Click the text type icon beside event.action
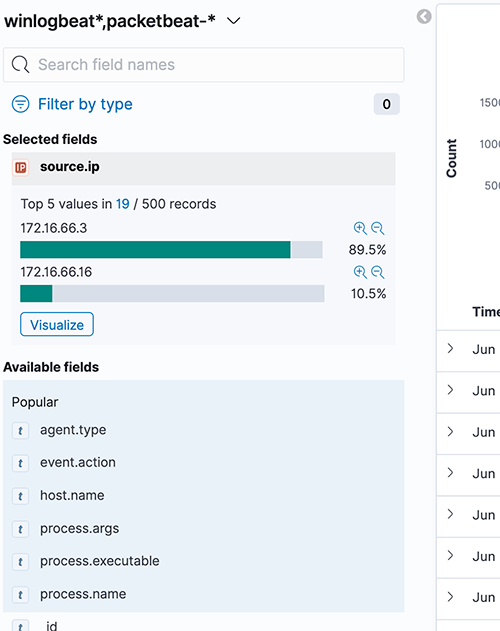 point(20,463)
